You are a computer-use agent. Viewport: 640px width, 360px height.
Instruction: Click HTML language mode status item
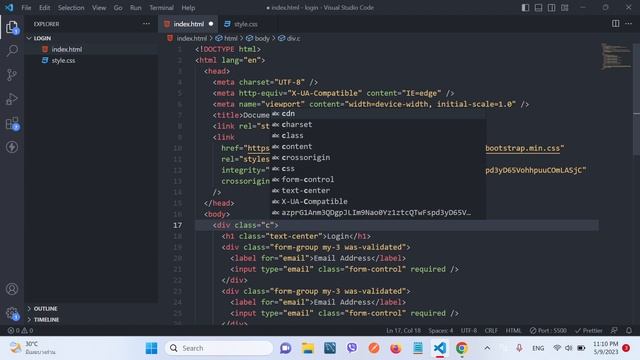click(x=513, y=331)
